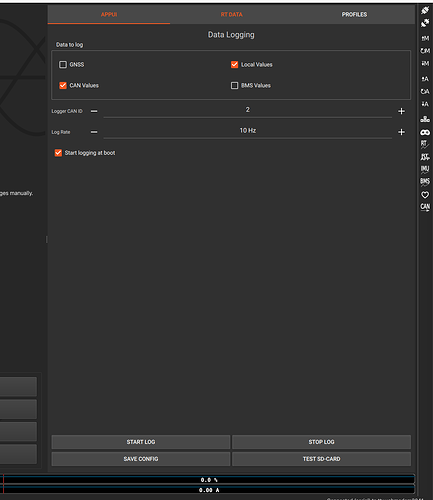Click the TEST SD-CARD button
This screenshot has height=500, width=433.
[x=321, y=459]
